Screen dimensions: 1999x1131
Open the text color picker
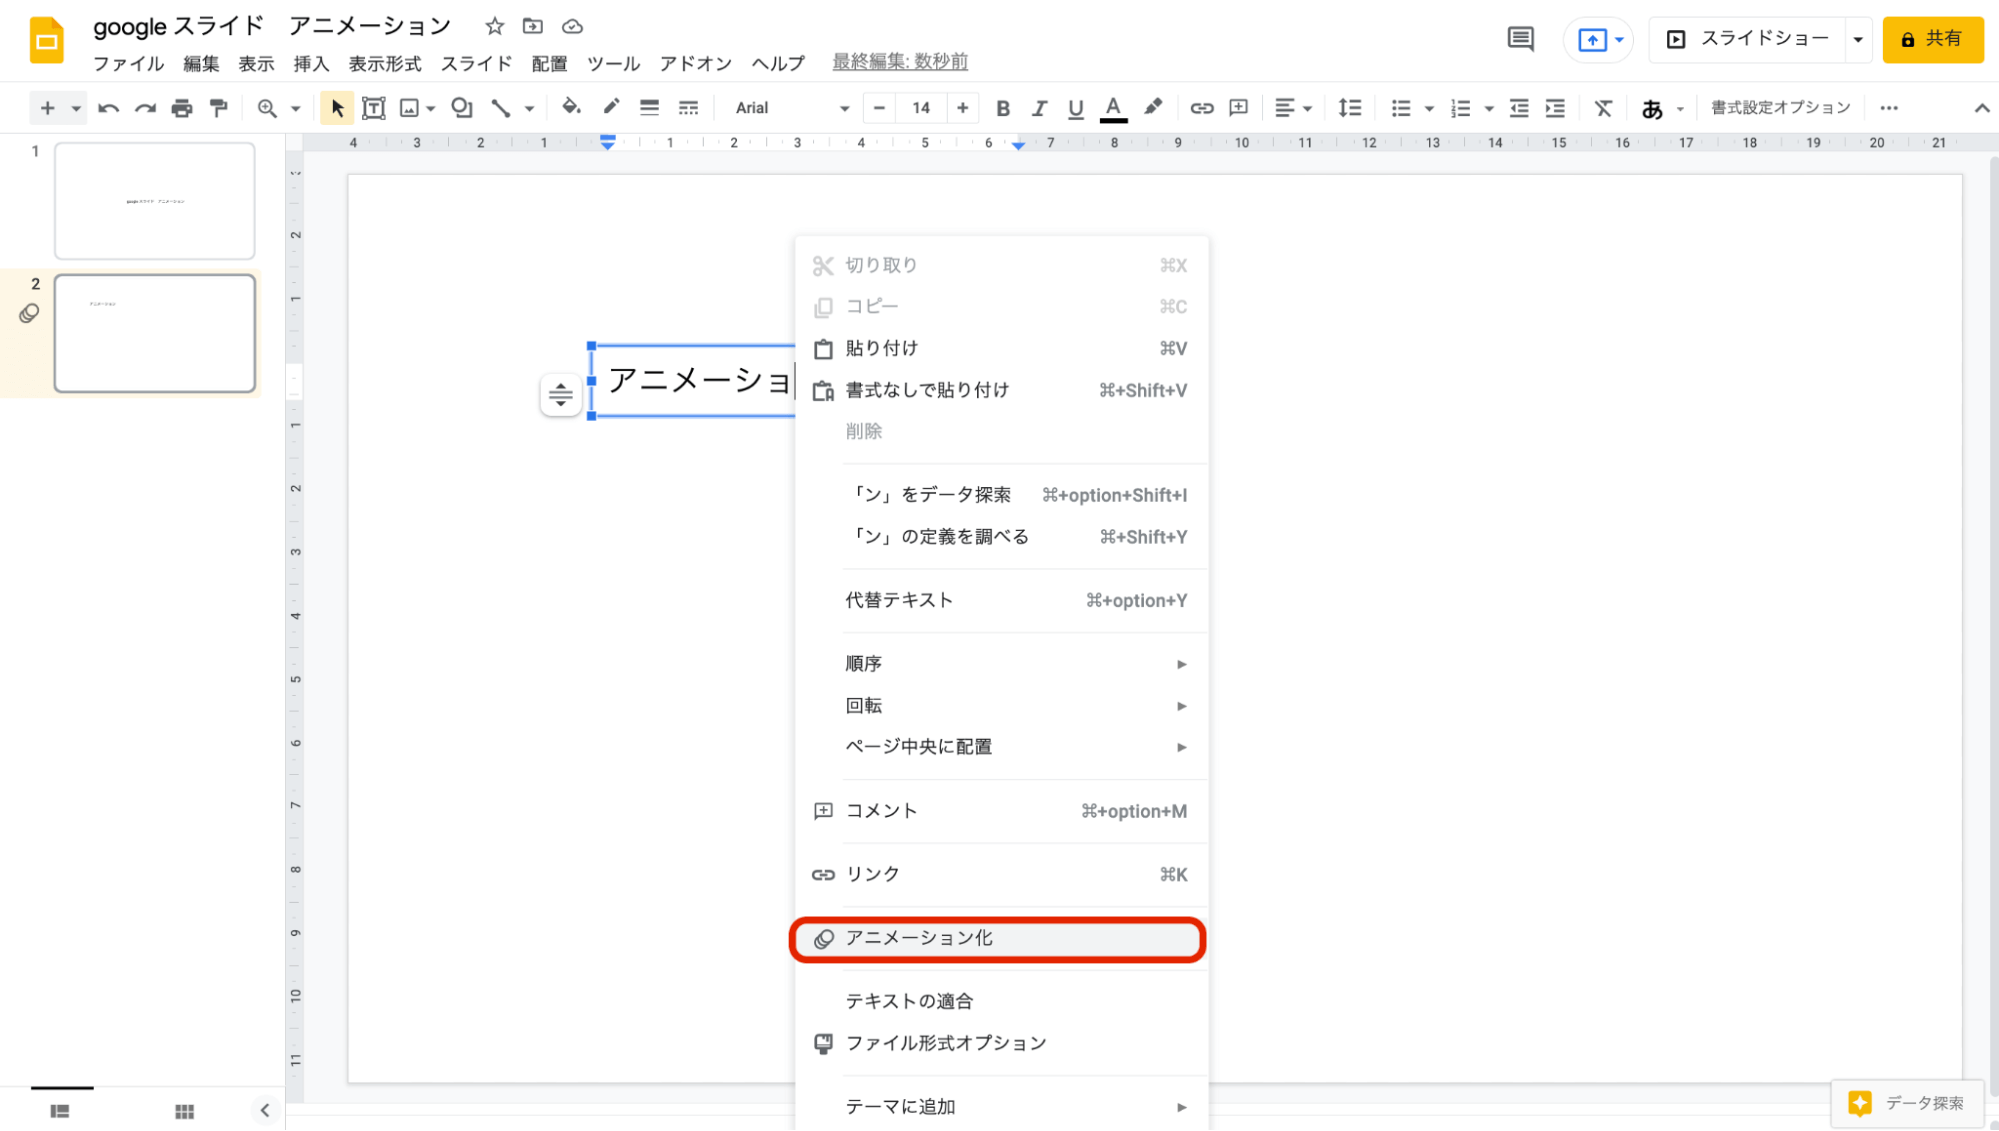tap(1113, 108)
